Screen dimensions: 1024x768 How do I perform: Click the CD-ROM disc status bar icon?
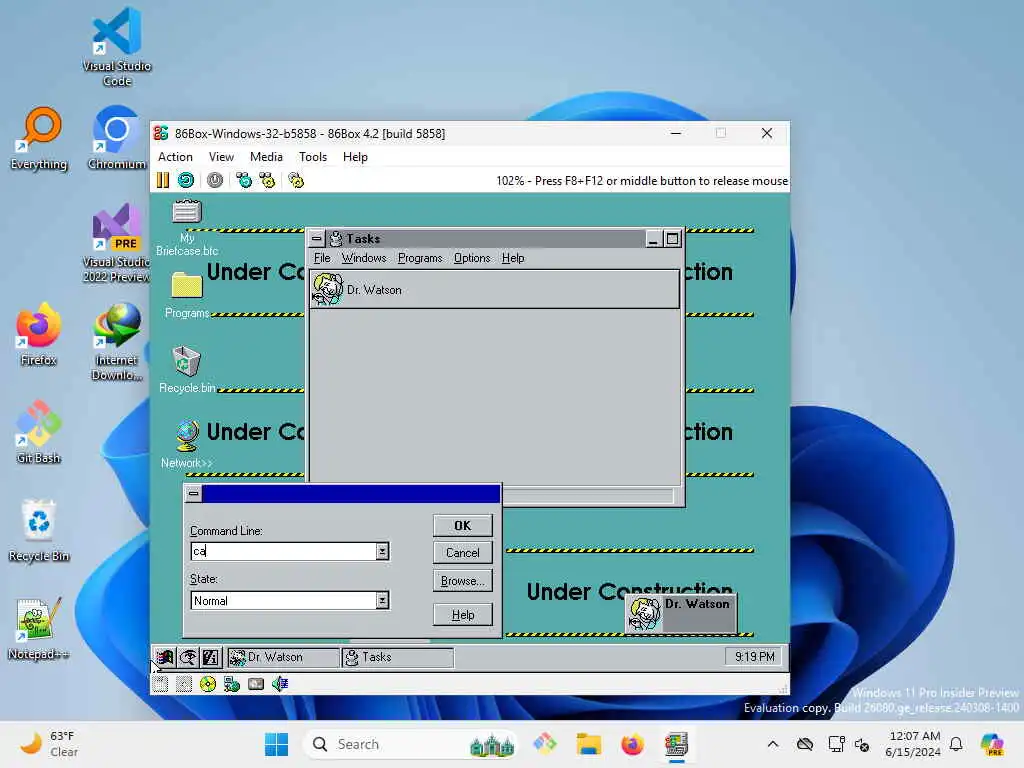208,684
